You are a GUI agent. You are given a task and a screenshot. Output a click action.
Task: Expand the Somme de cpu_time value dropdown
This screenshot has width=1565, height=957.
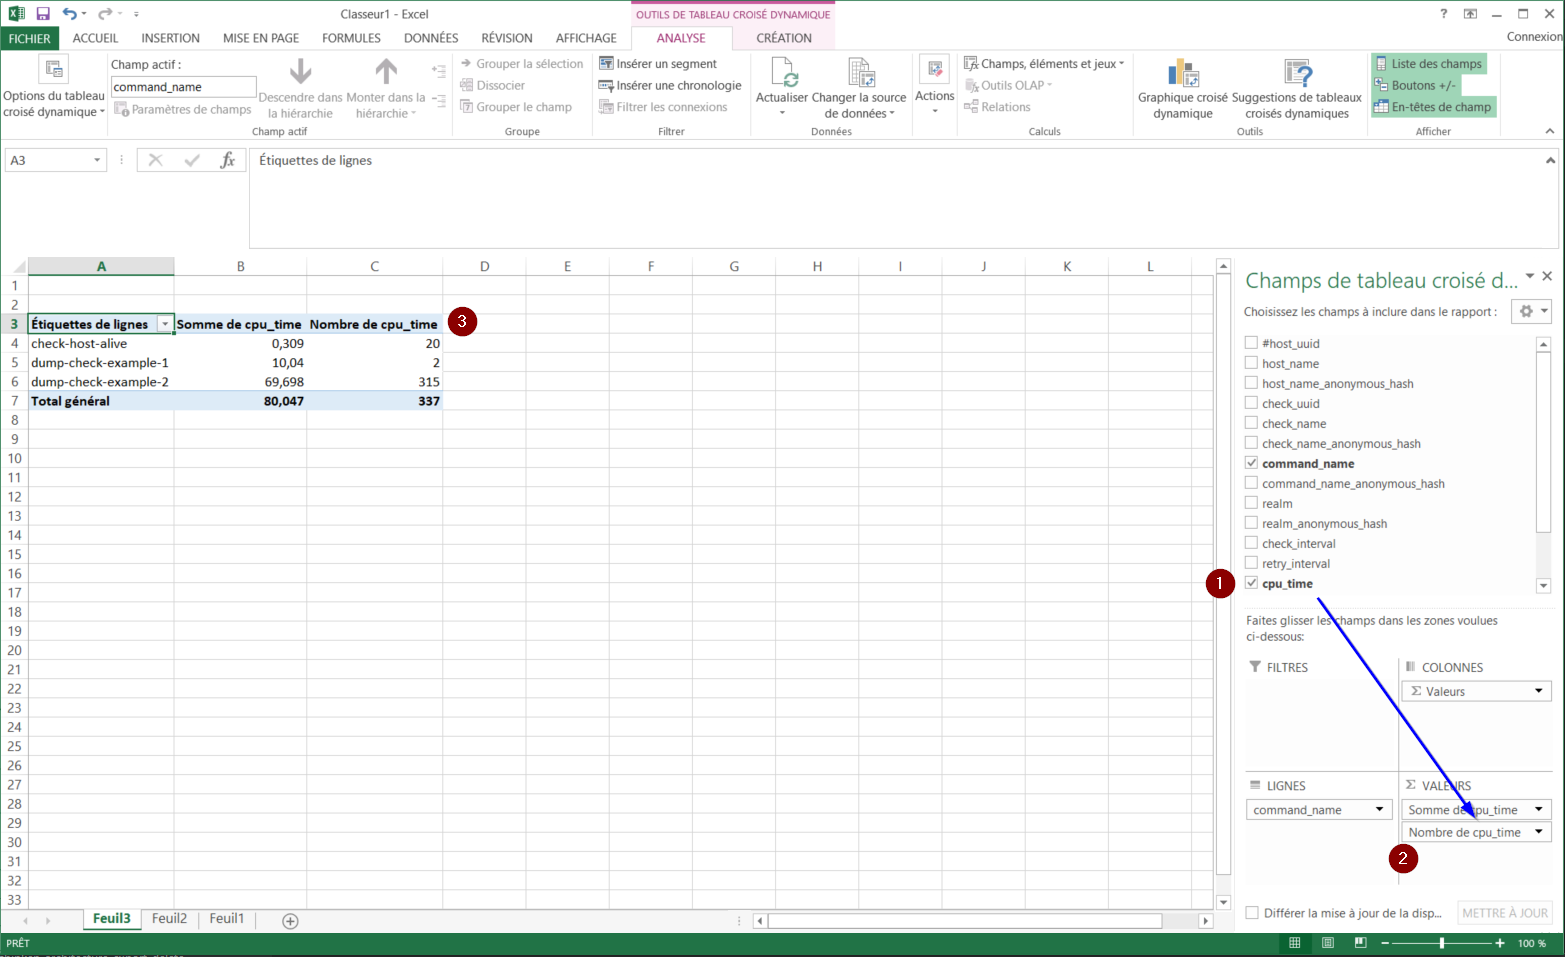coord(1538,810)
